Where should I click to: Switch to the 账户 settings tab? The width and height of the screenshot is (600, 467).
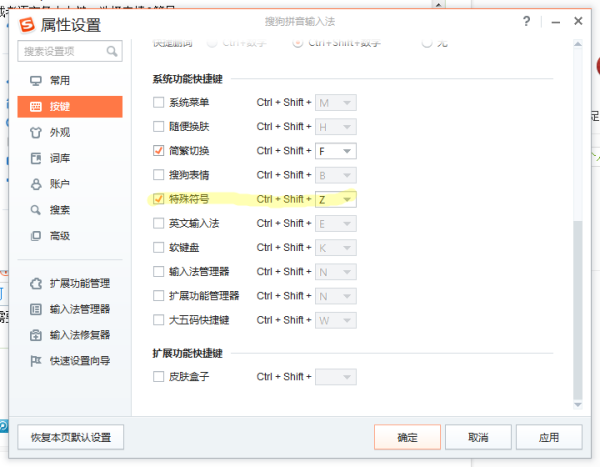(x=70, y=184)
